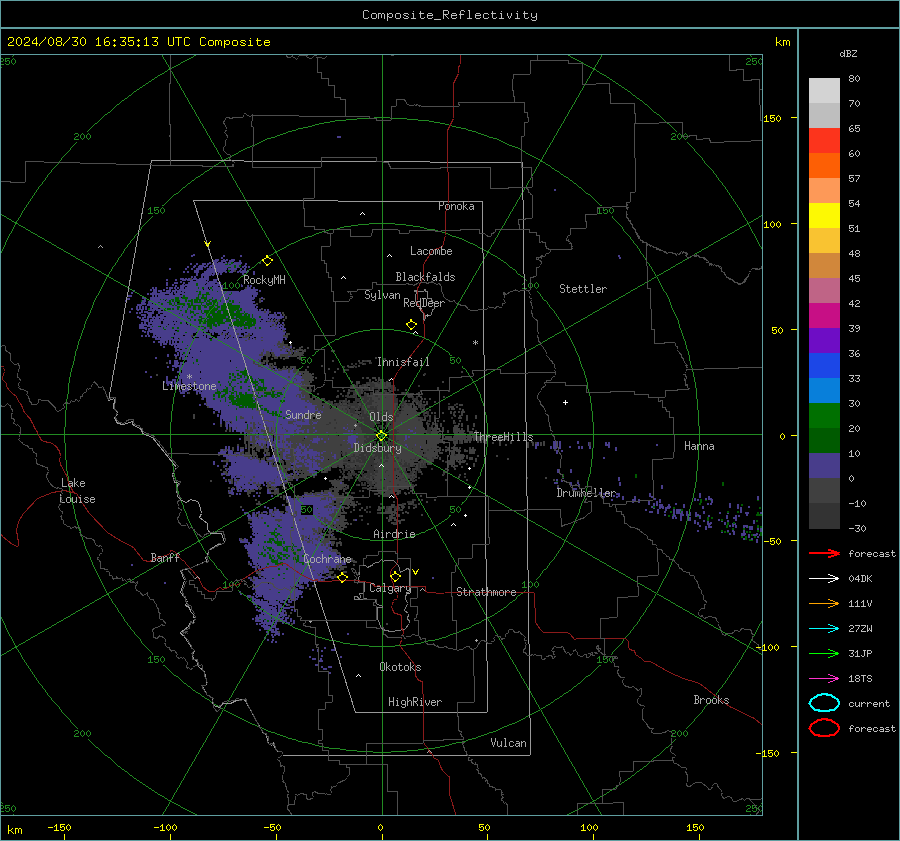900x841 pixels.
Task: Click the magenta 18TS arrow in legend
Action: pyautogui.click(x=824, y=679)
